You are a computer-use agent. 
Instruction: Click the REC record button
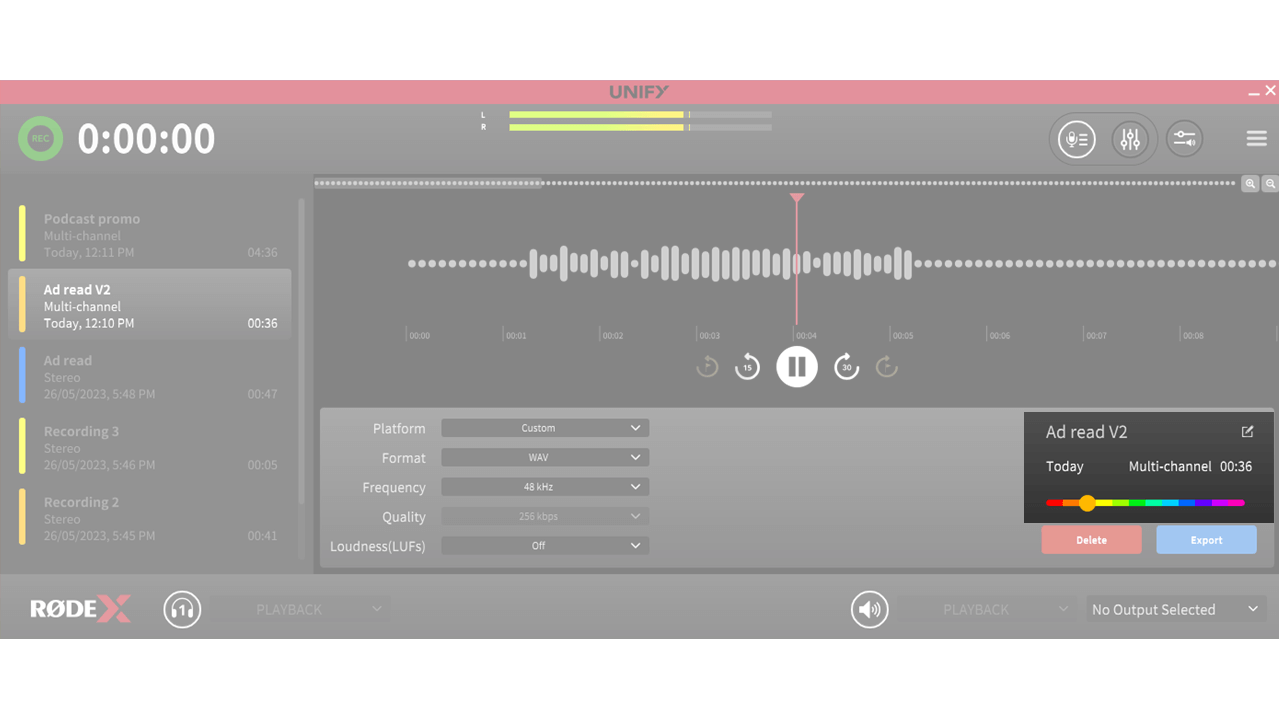point(40,138)
